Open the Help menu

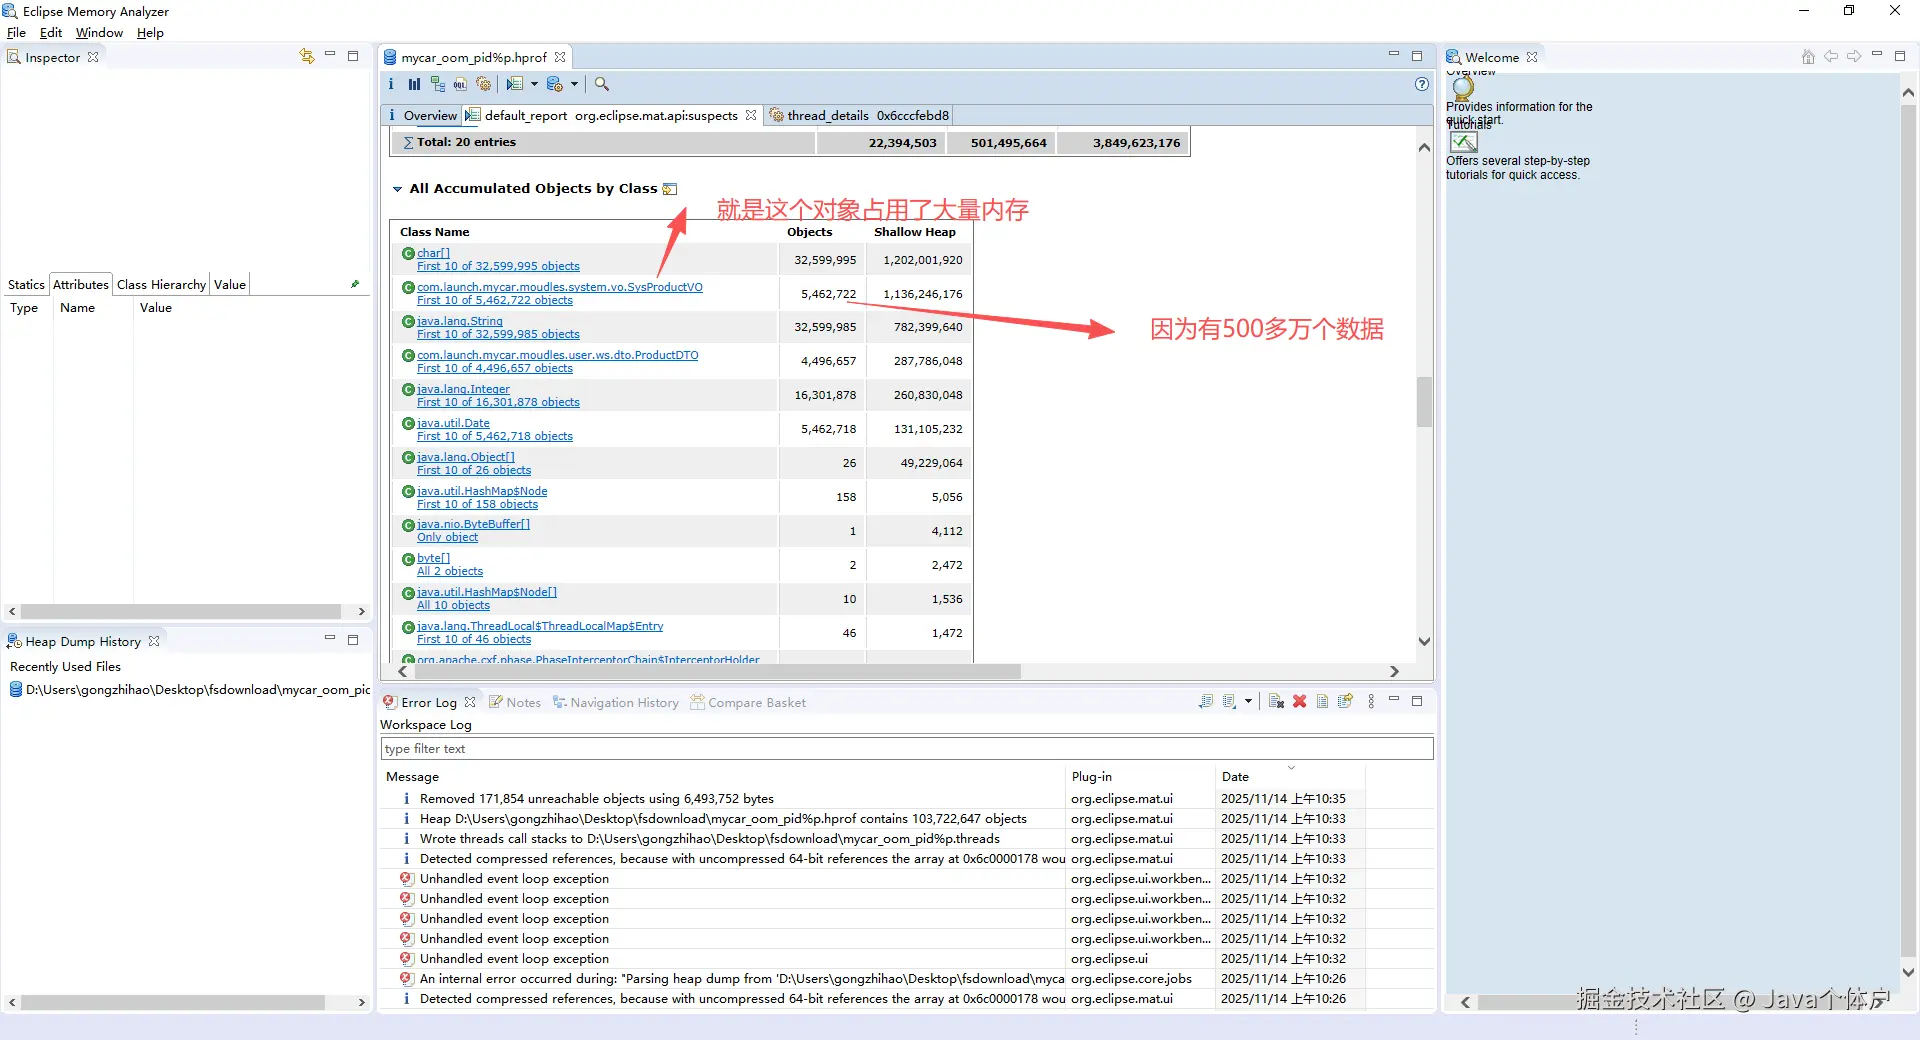coord(150,33)
